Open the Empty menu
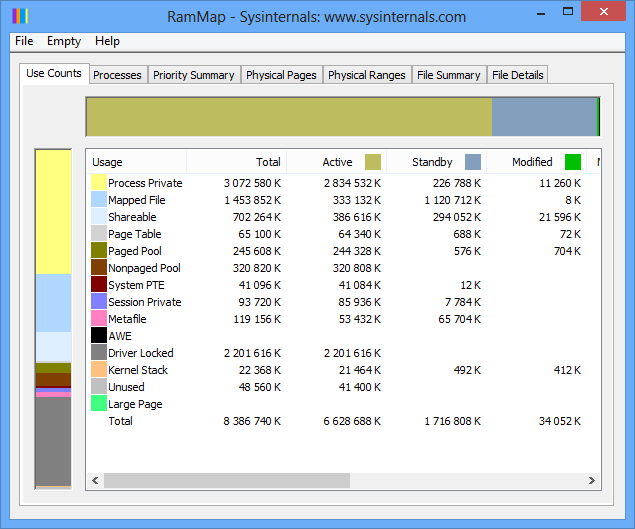635x529 pixels. click(x=64, y=41)
